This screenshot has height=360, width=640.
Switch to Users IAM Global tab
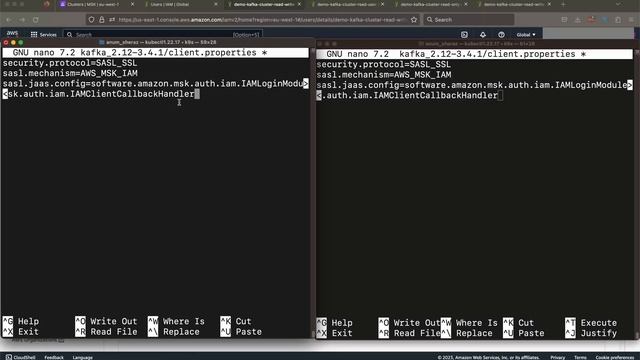coord(169,4)
